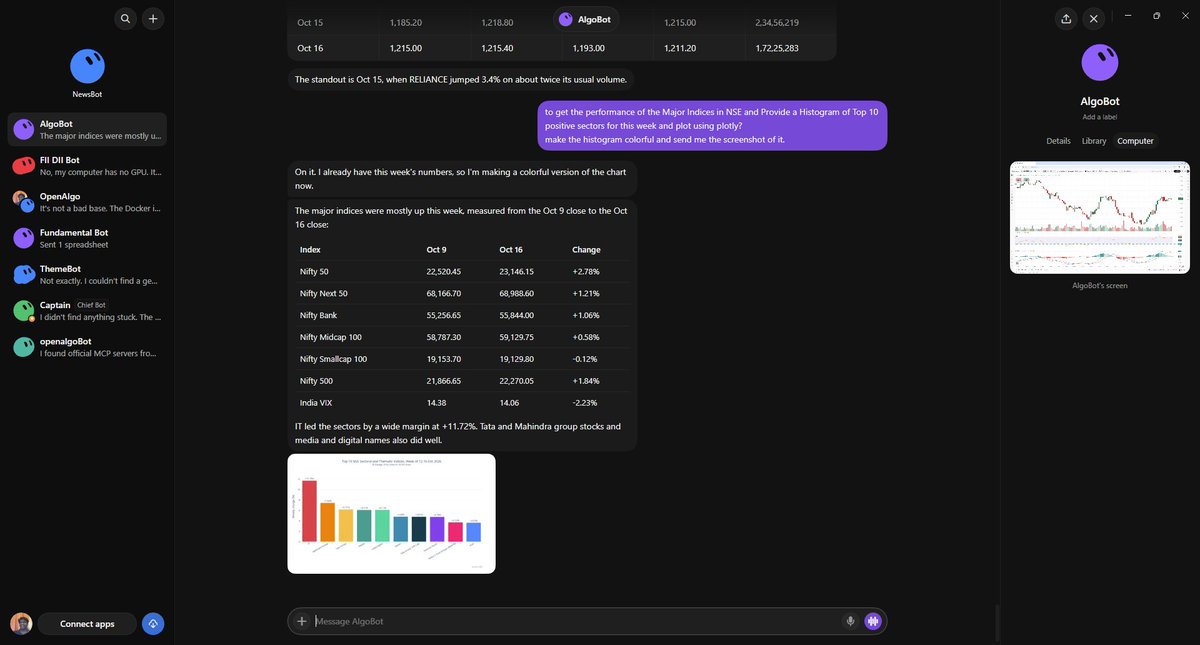Close the AlgoBot details side panel
This screenshot has height=645, width=1200.
(x=1094, y=18)
